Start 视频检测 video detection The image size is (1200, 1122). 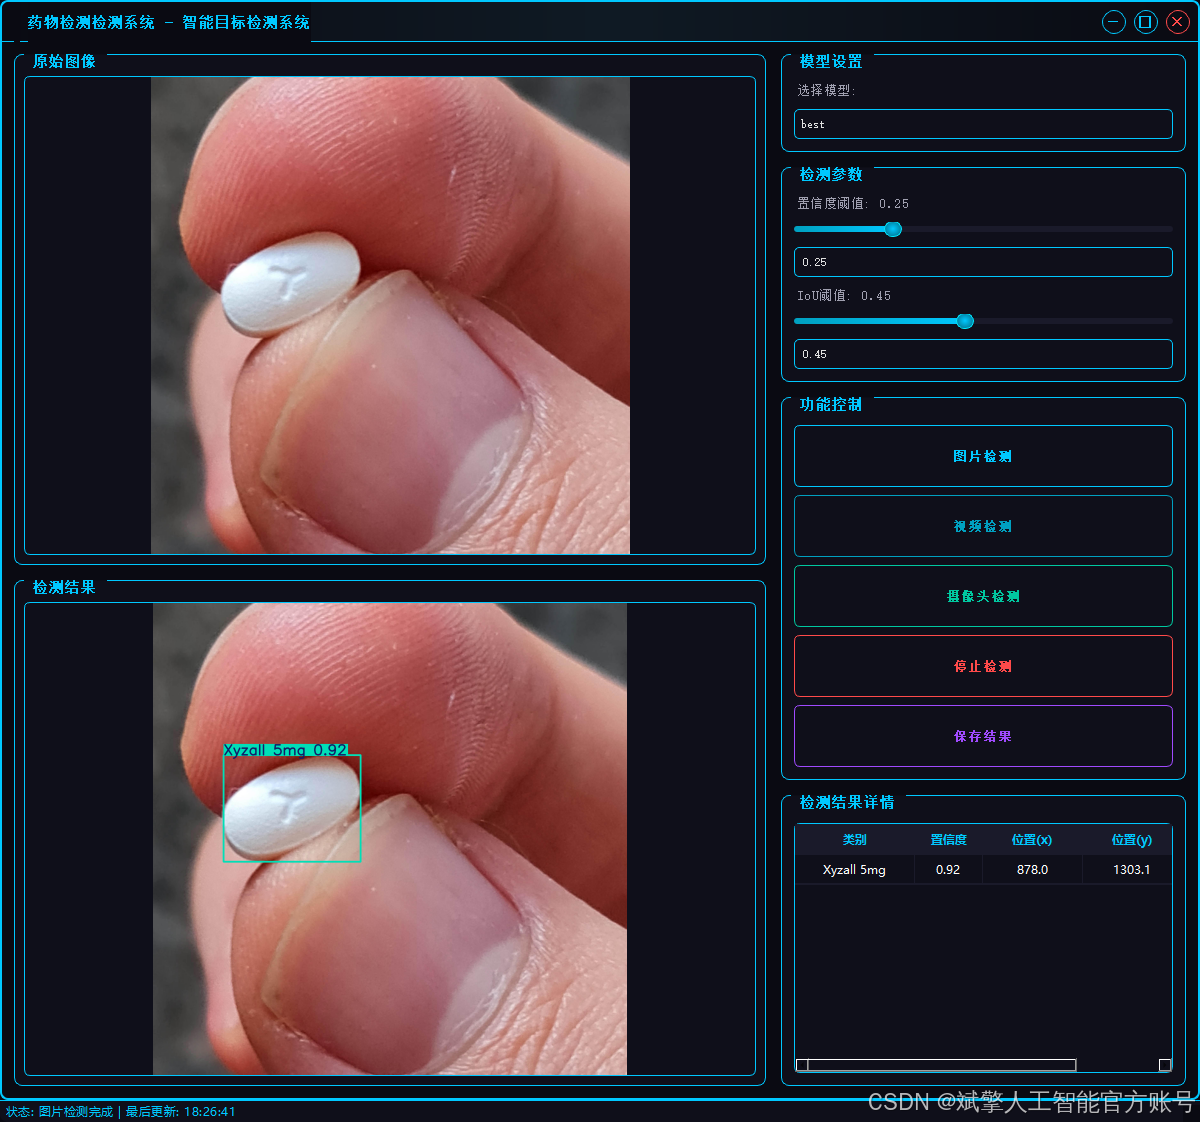coord(983,526)
